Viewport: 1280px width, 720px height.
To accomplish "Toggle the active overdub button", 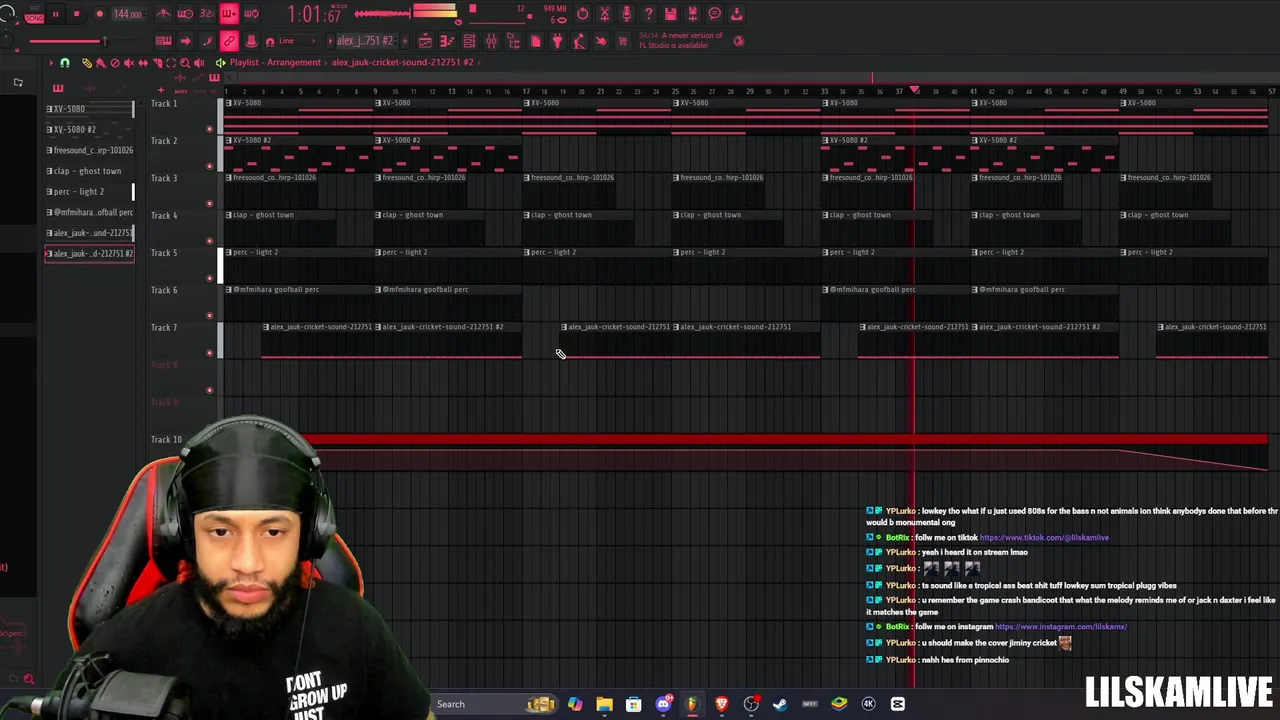I will click(229, 14).
